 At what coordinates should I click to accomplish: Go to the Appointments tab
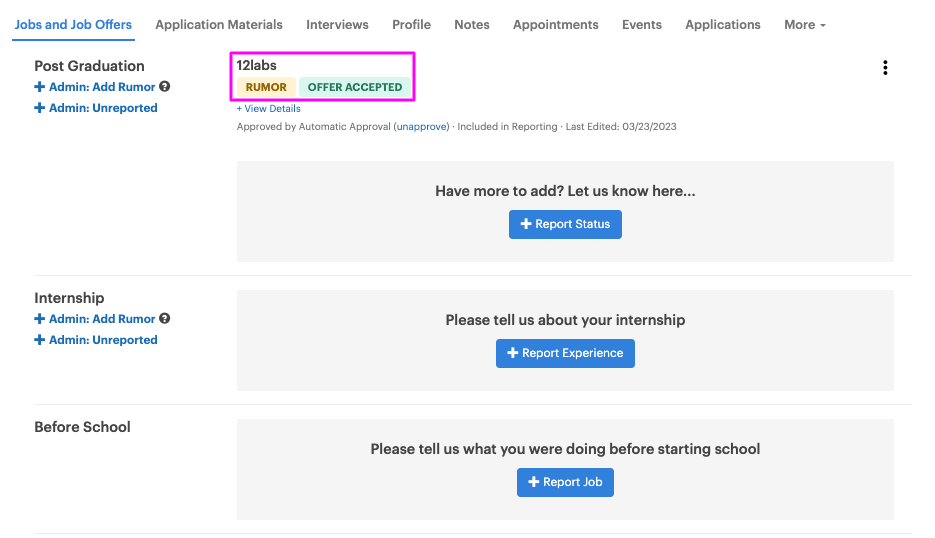[x=555, y=24]
